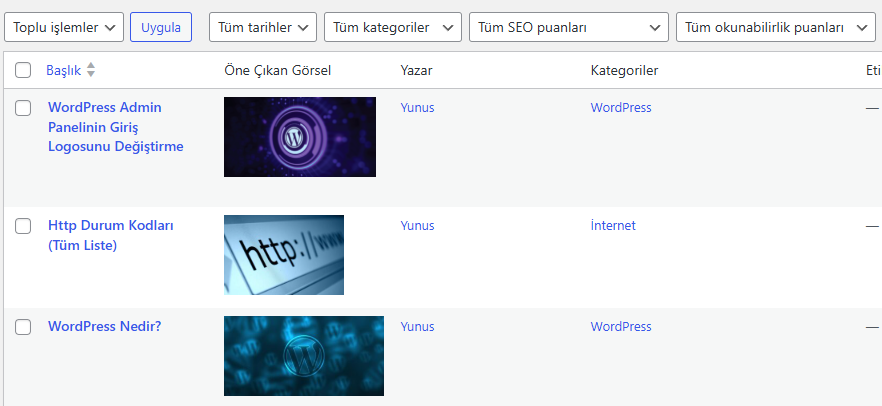882x406 pixels.
Task: Expand the Tüm tarihler date filter
Action: pyautogui.click(x=263, y=27)
